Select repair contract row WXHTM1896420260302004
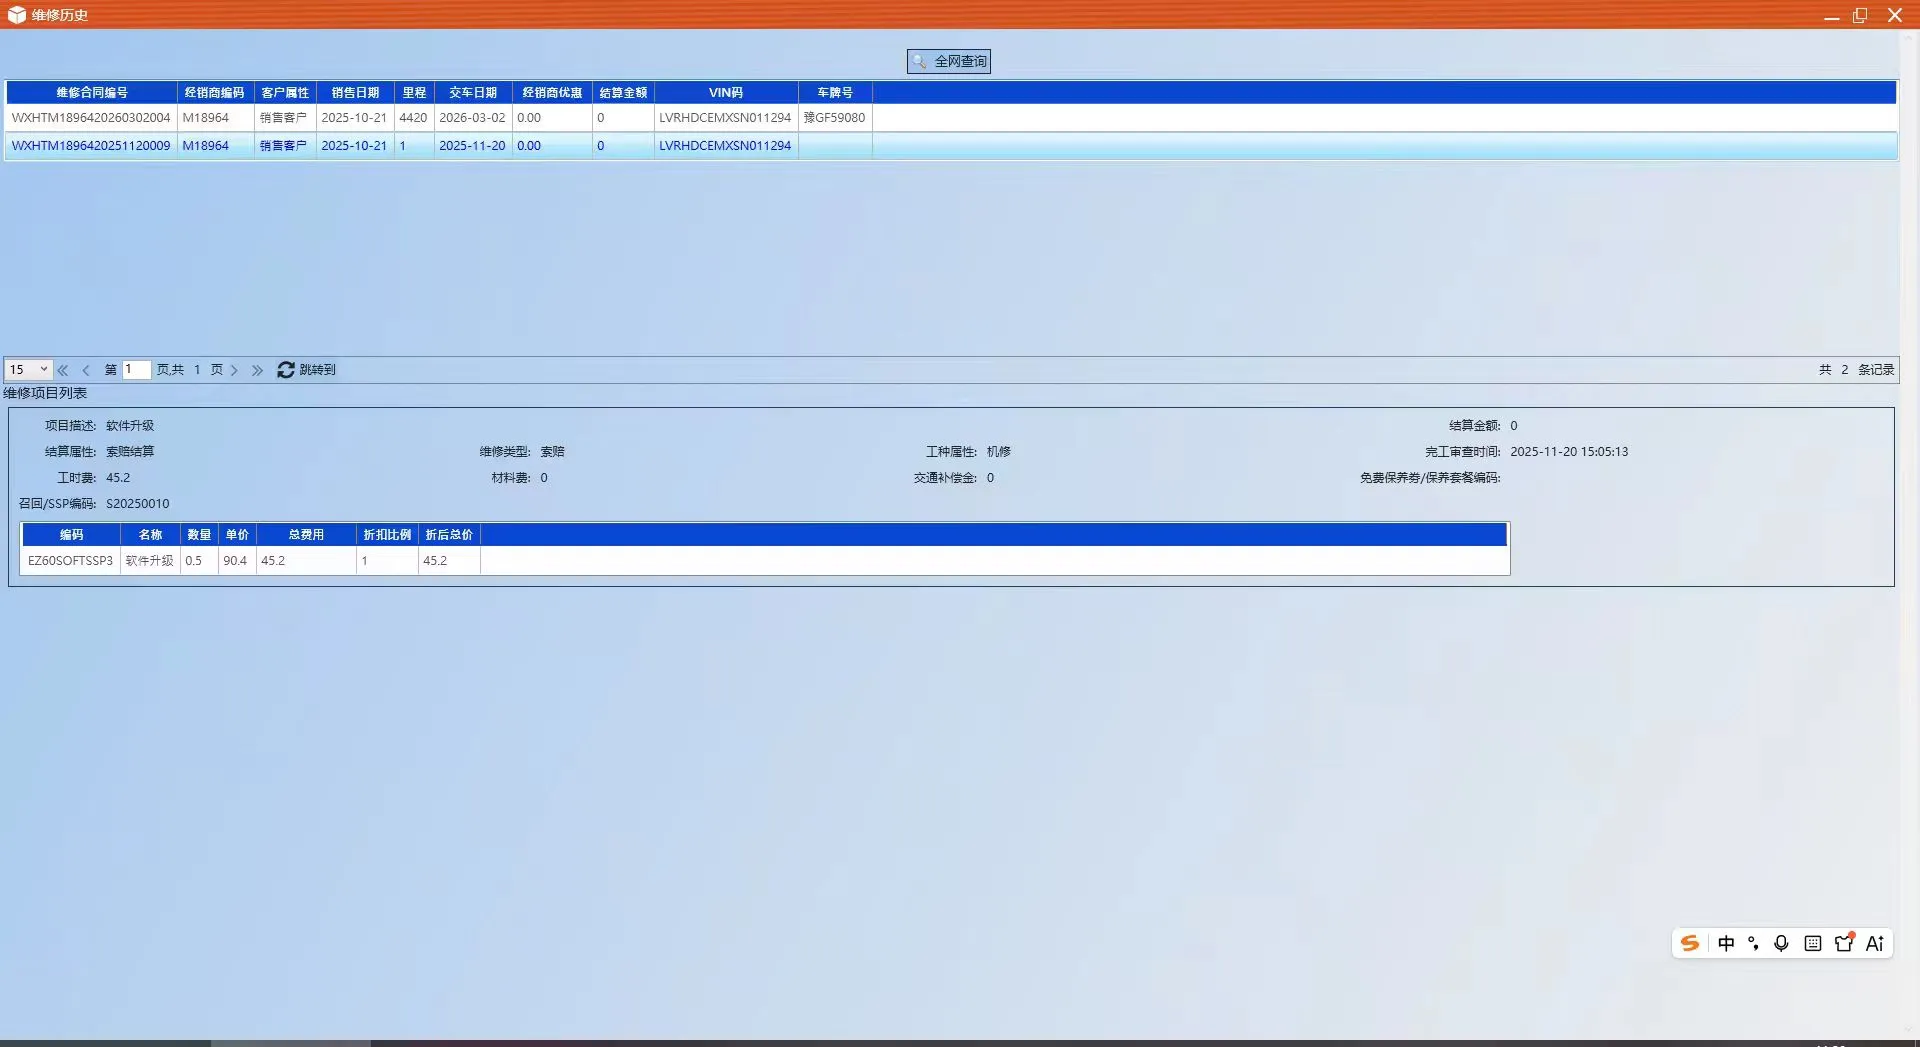Viewport: 1920px width, 1047px height. [x=91, y=118]
